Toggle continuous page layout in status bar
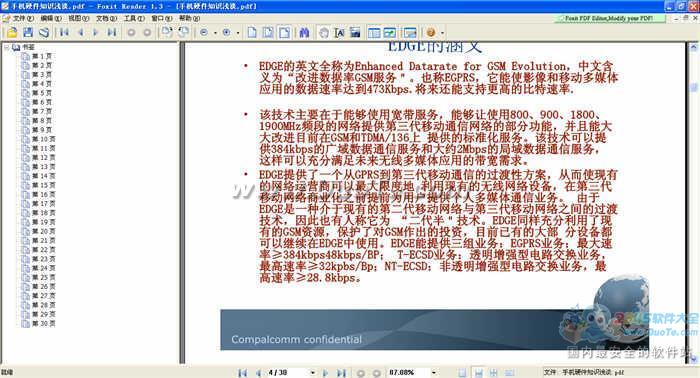The height and width of the screenshot is (378, 700). point(478,373)
